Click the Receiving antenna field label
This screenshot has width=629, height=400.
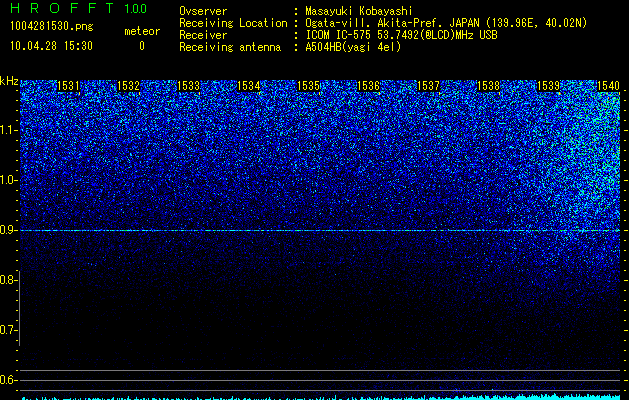pyautogui.click(x=230, y=47)
